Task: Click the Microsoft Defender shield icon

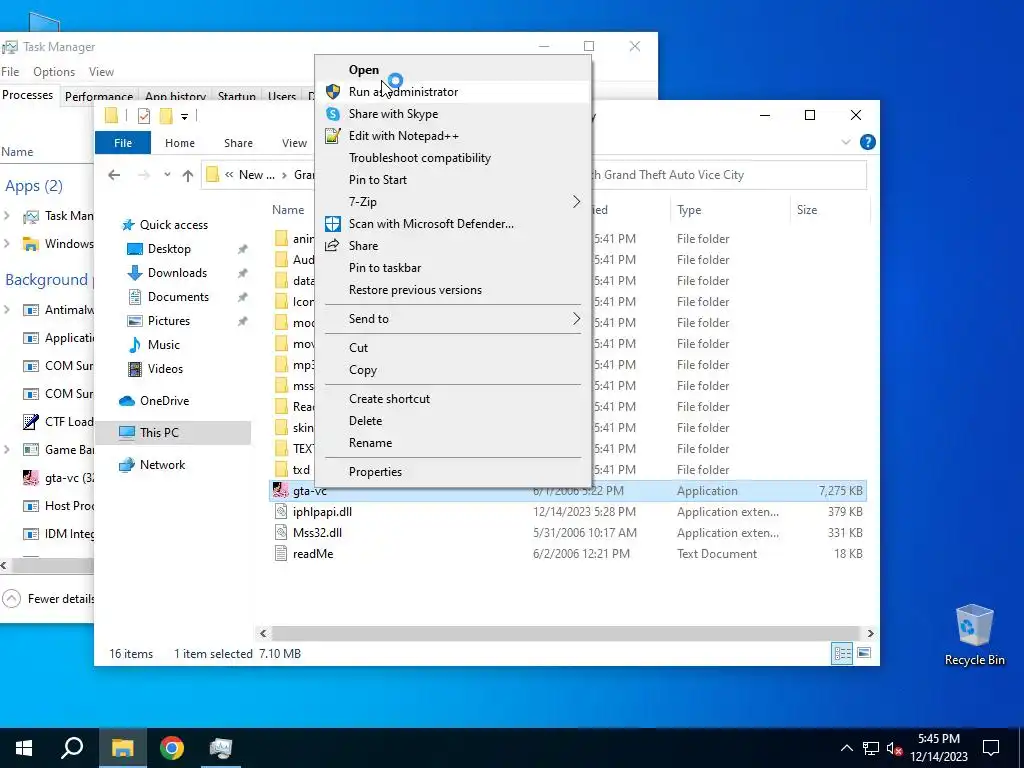Action: pos(333,224)
